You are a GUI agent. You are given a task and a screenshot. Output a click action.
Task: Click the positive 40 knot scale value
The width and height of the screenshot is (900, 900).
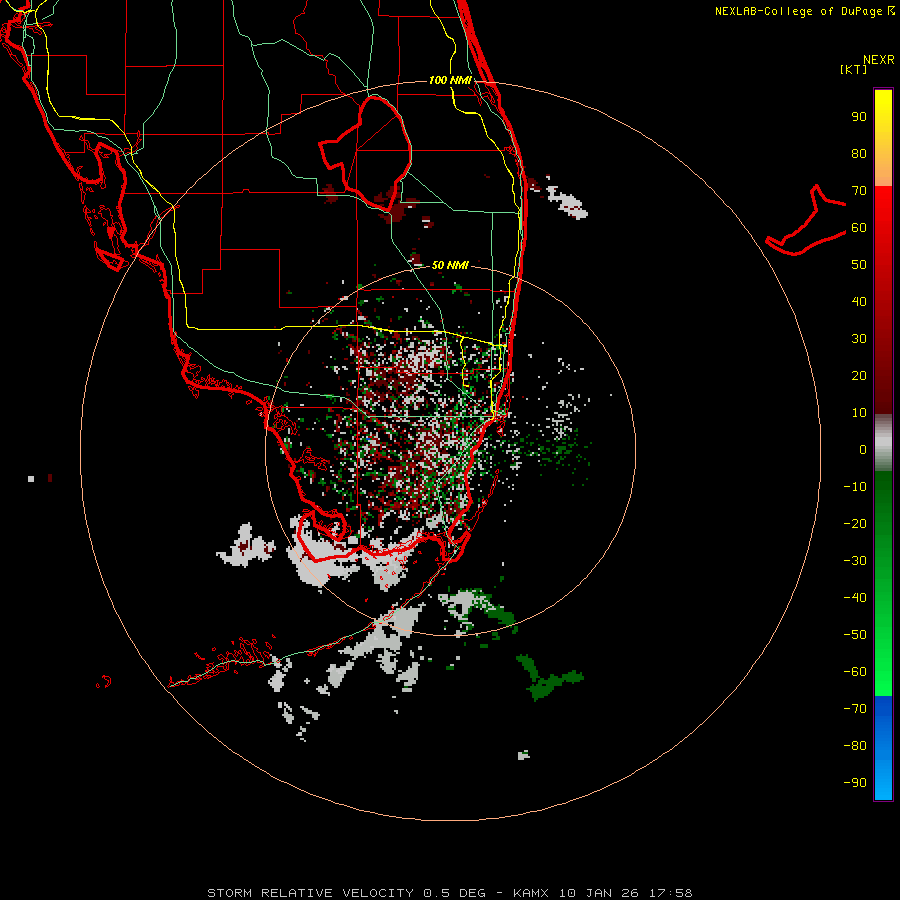[859, 302]
